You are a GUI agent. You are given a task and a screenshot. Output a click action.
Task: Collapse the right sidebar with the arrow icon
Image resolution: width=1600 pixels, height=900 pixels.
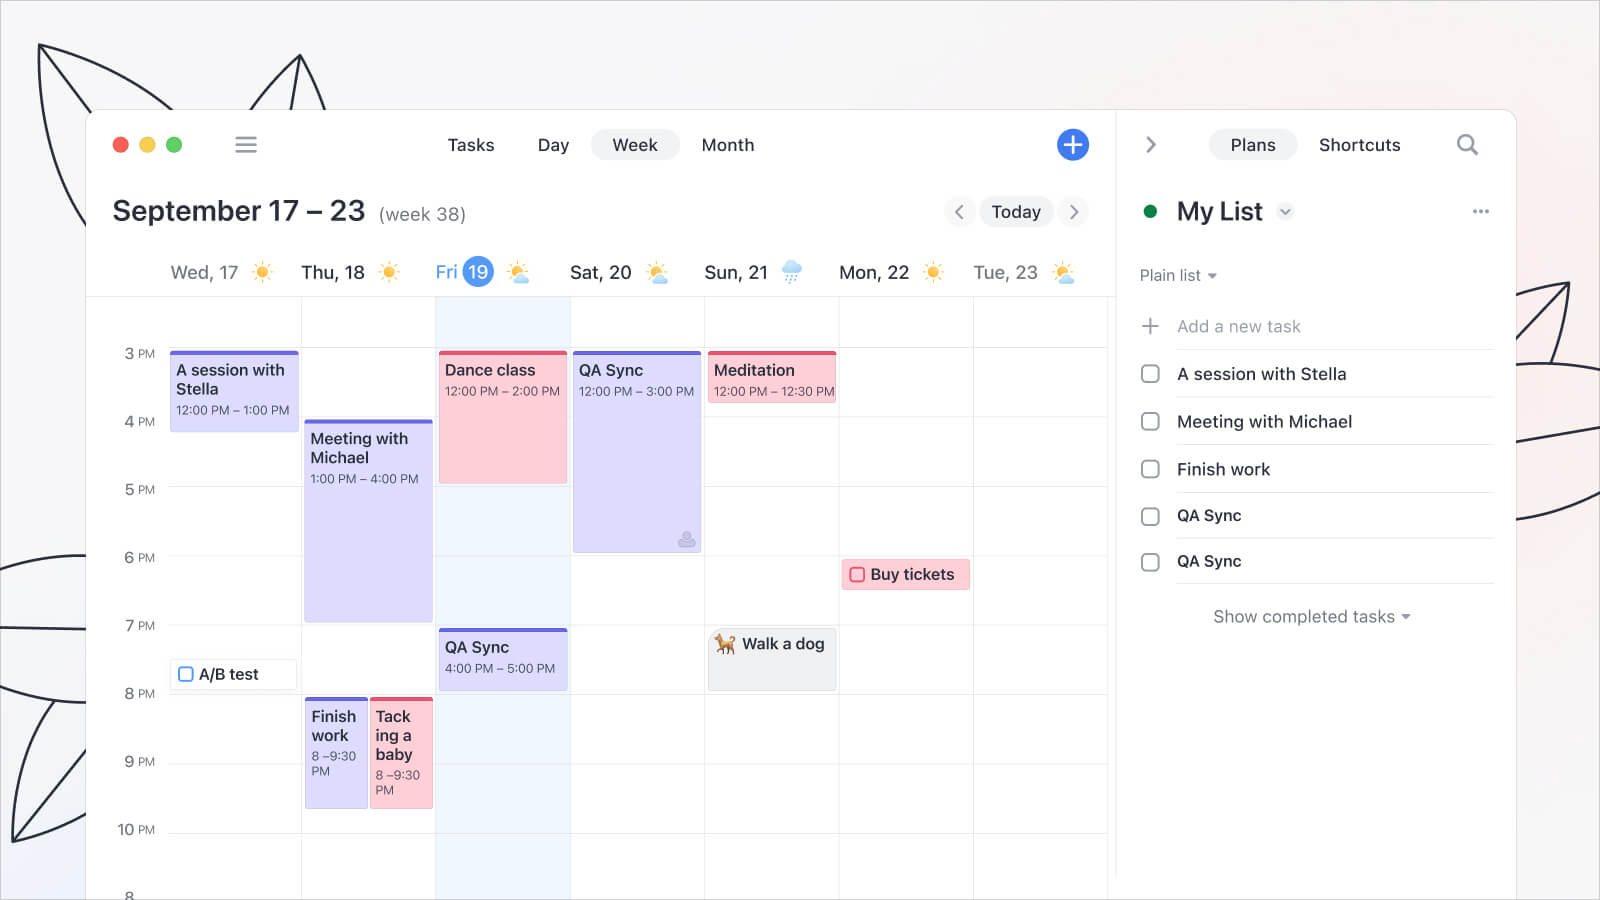[x=1151, y=144]
